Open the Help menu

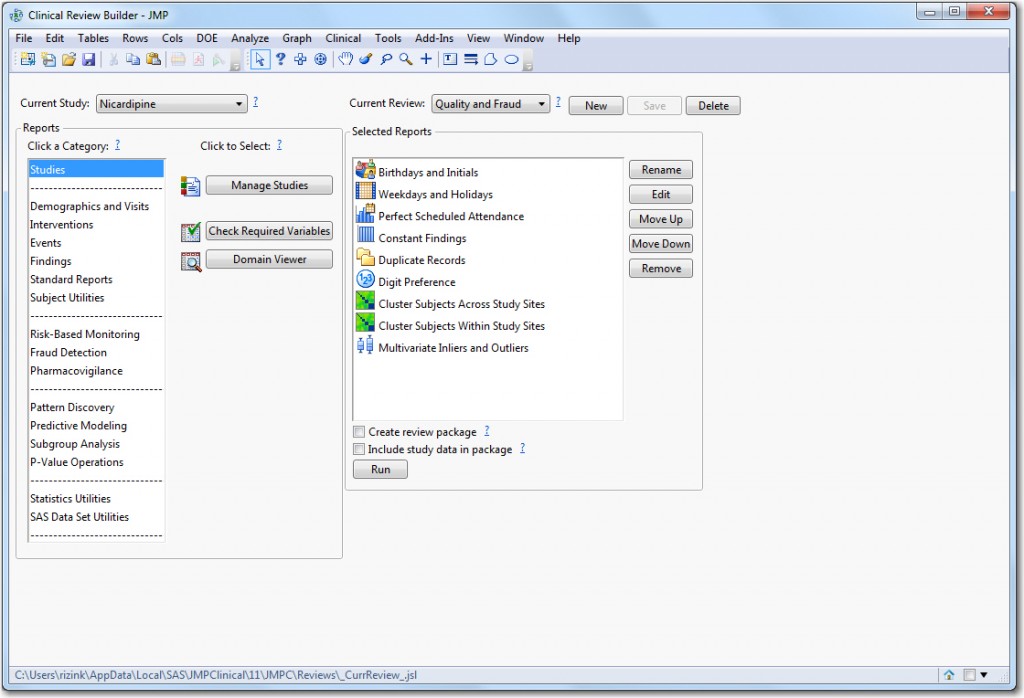pyautogui.click(x=568, y=38)
